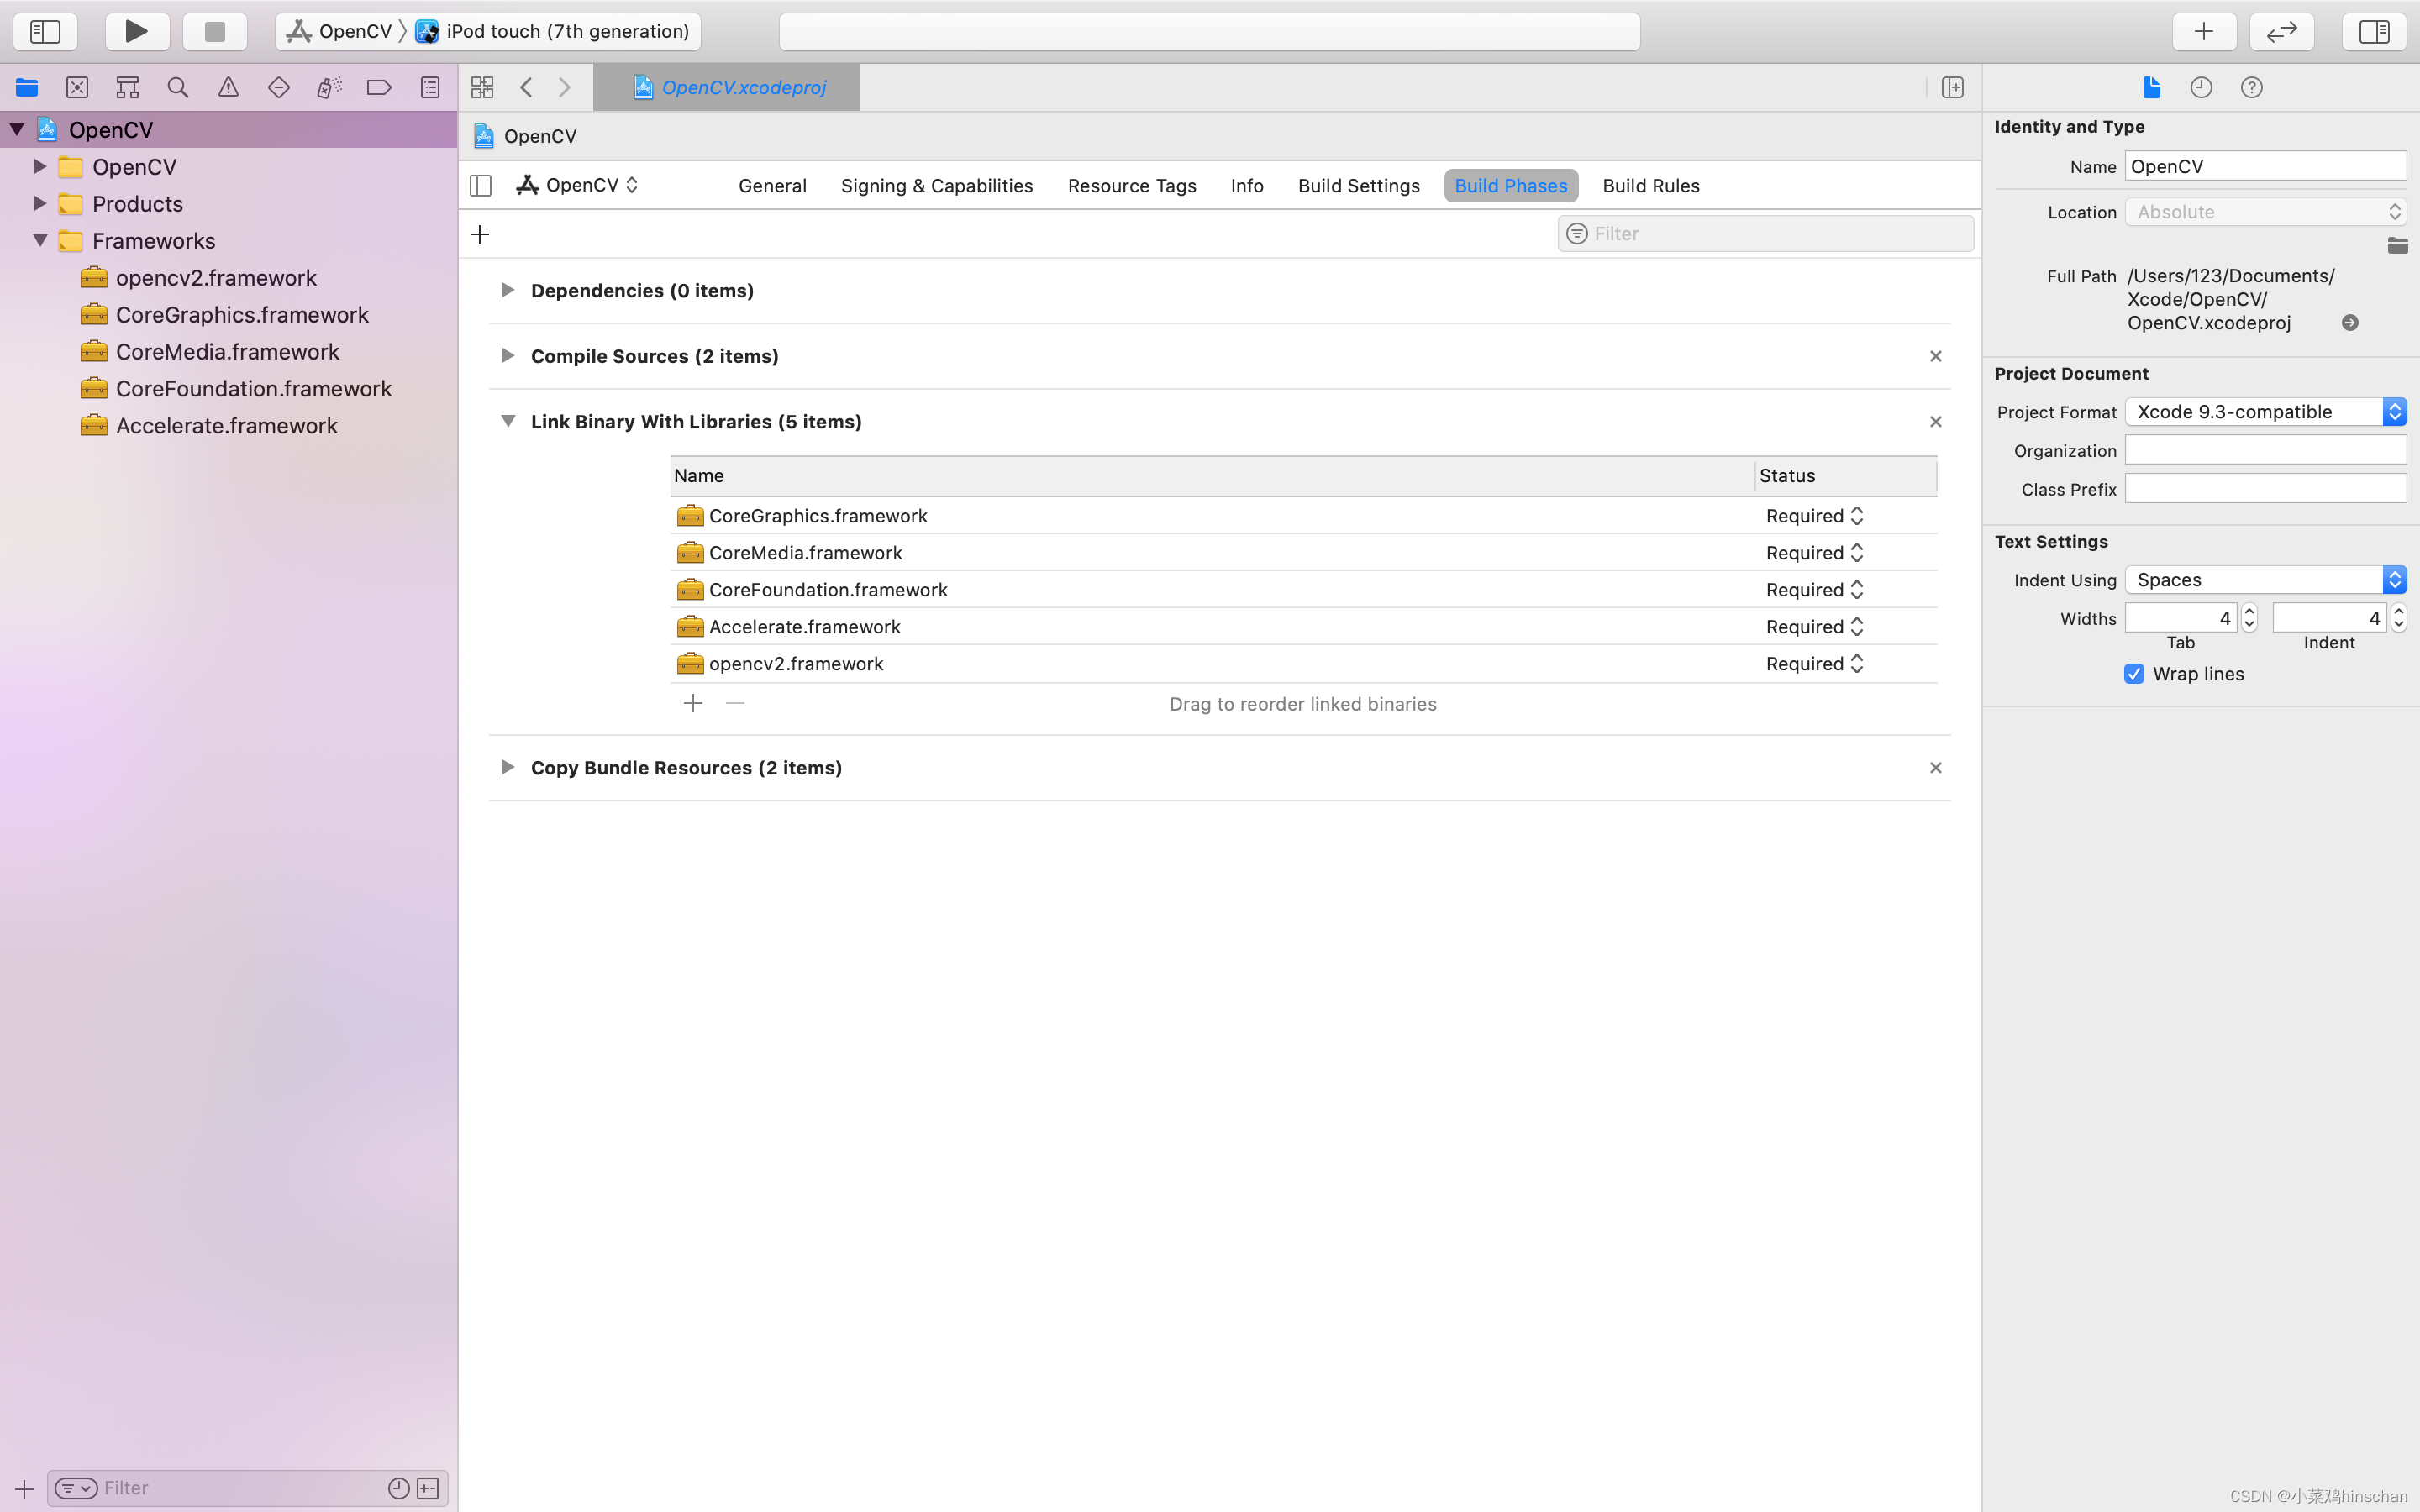This screenshot has height=1512, width=2420.
Task: Toggle the inspectors panel visibility
Action: point(2373,31)
